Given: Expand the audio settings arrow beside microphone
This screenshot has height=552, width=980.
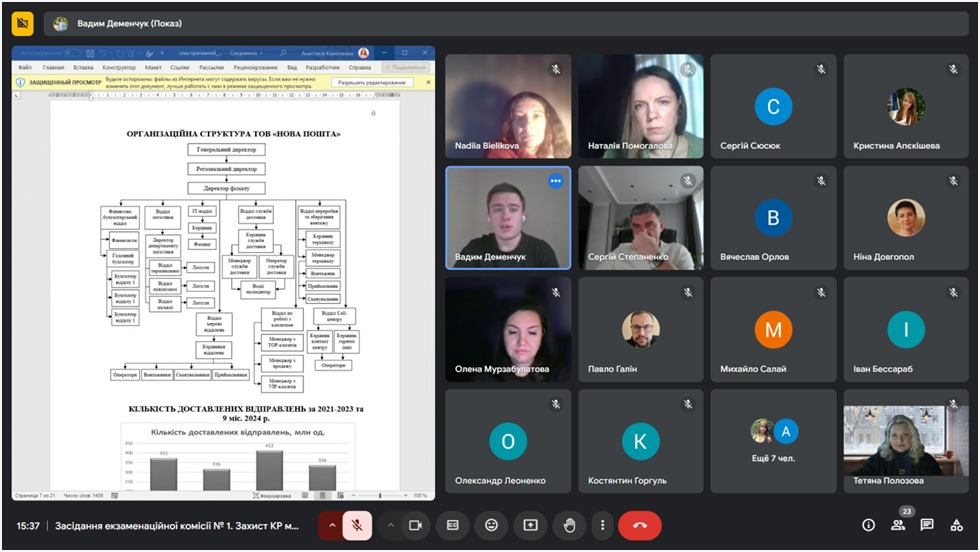Looking at the screenshot, I should 332,525.
